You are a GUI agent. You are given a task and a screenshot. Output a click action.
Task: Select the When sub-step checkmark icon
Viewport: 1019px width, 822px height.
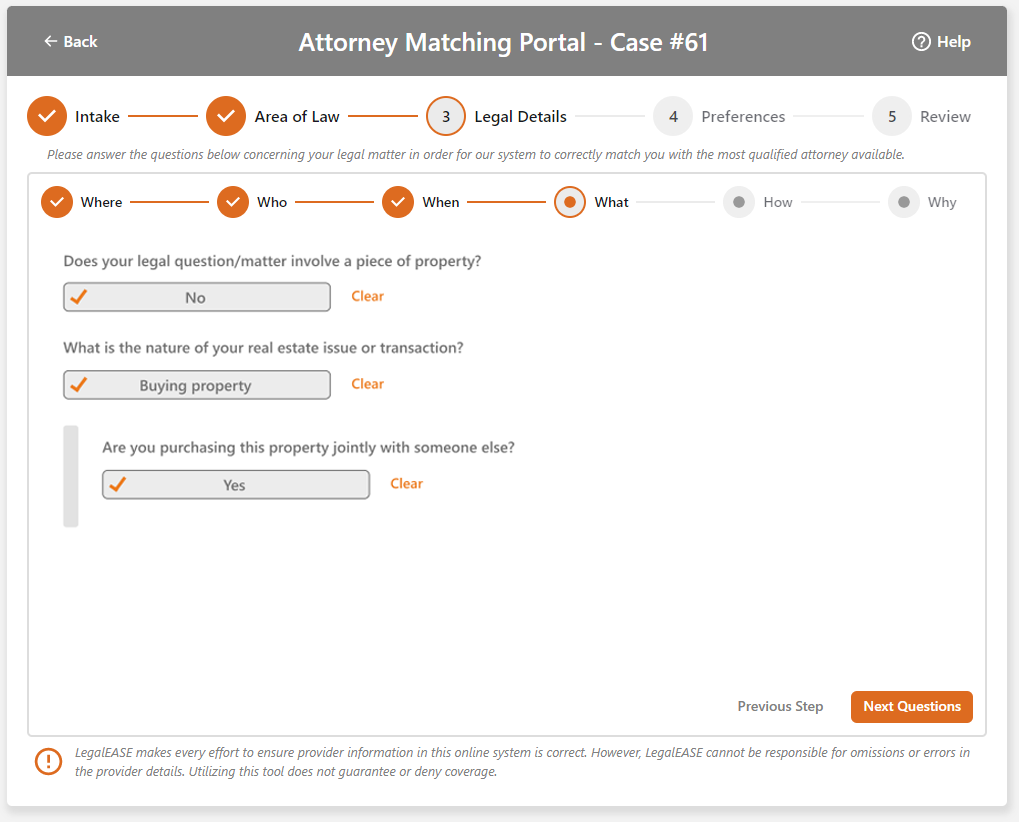pos(398,202)
